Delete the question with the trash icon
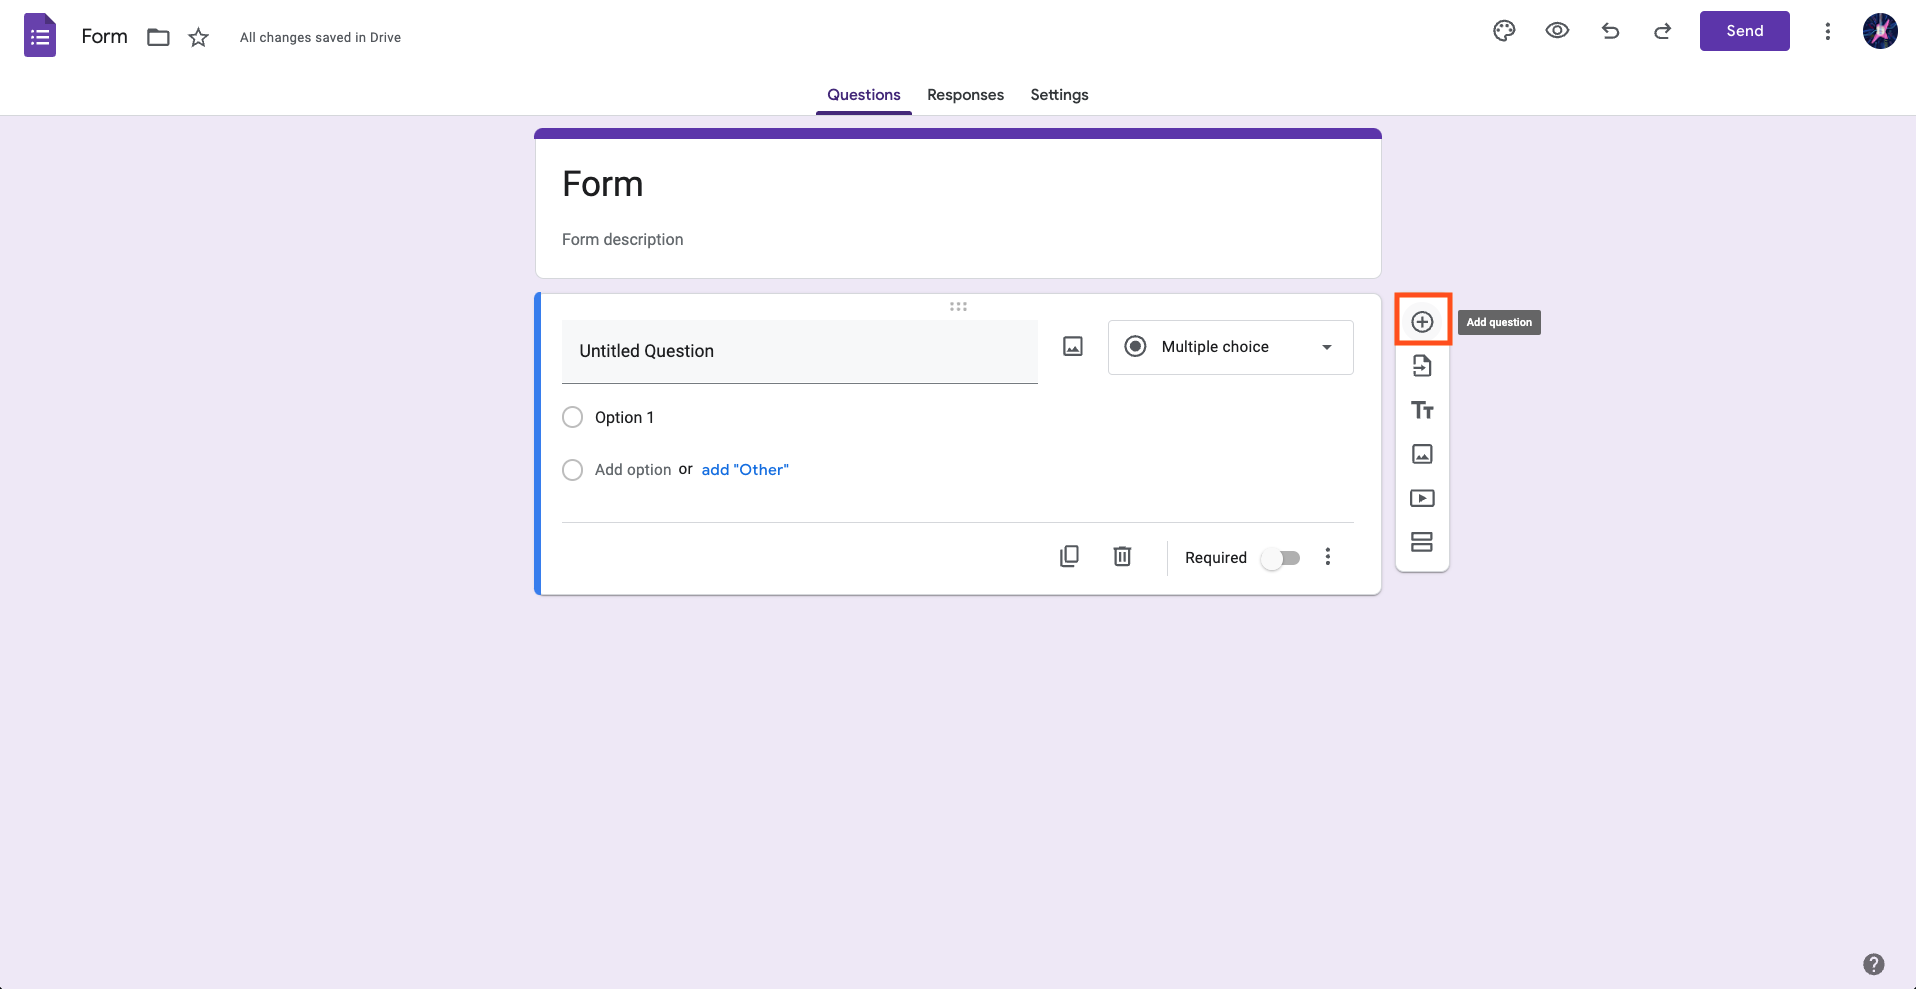Image resolution: width=1916 pixels, height=989 pixels. (x=1122, y=556)
